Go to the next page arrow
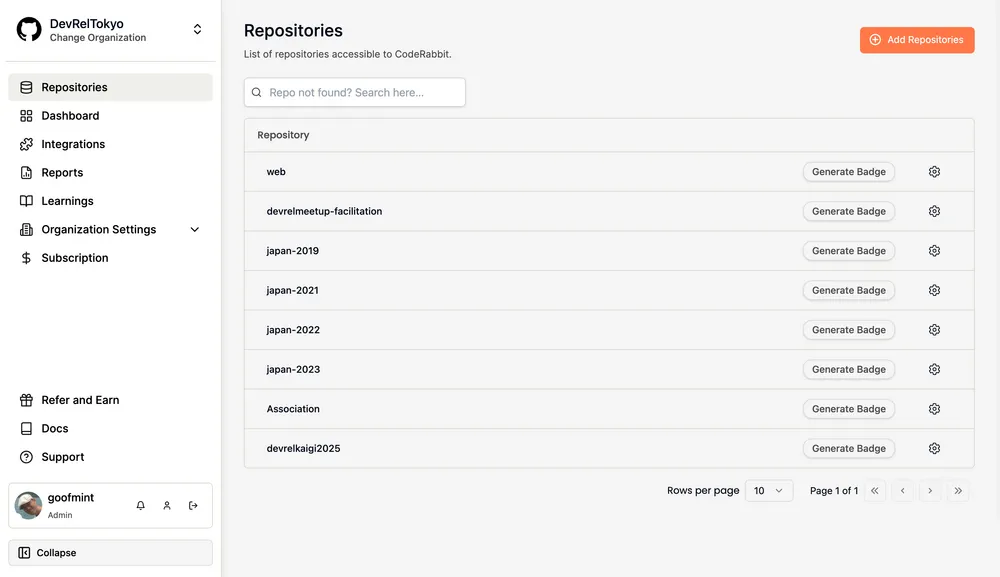1000x577 pixels. (930, 491)
